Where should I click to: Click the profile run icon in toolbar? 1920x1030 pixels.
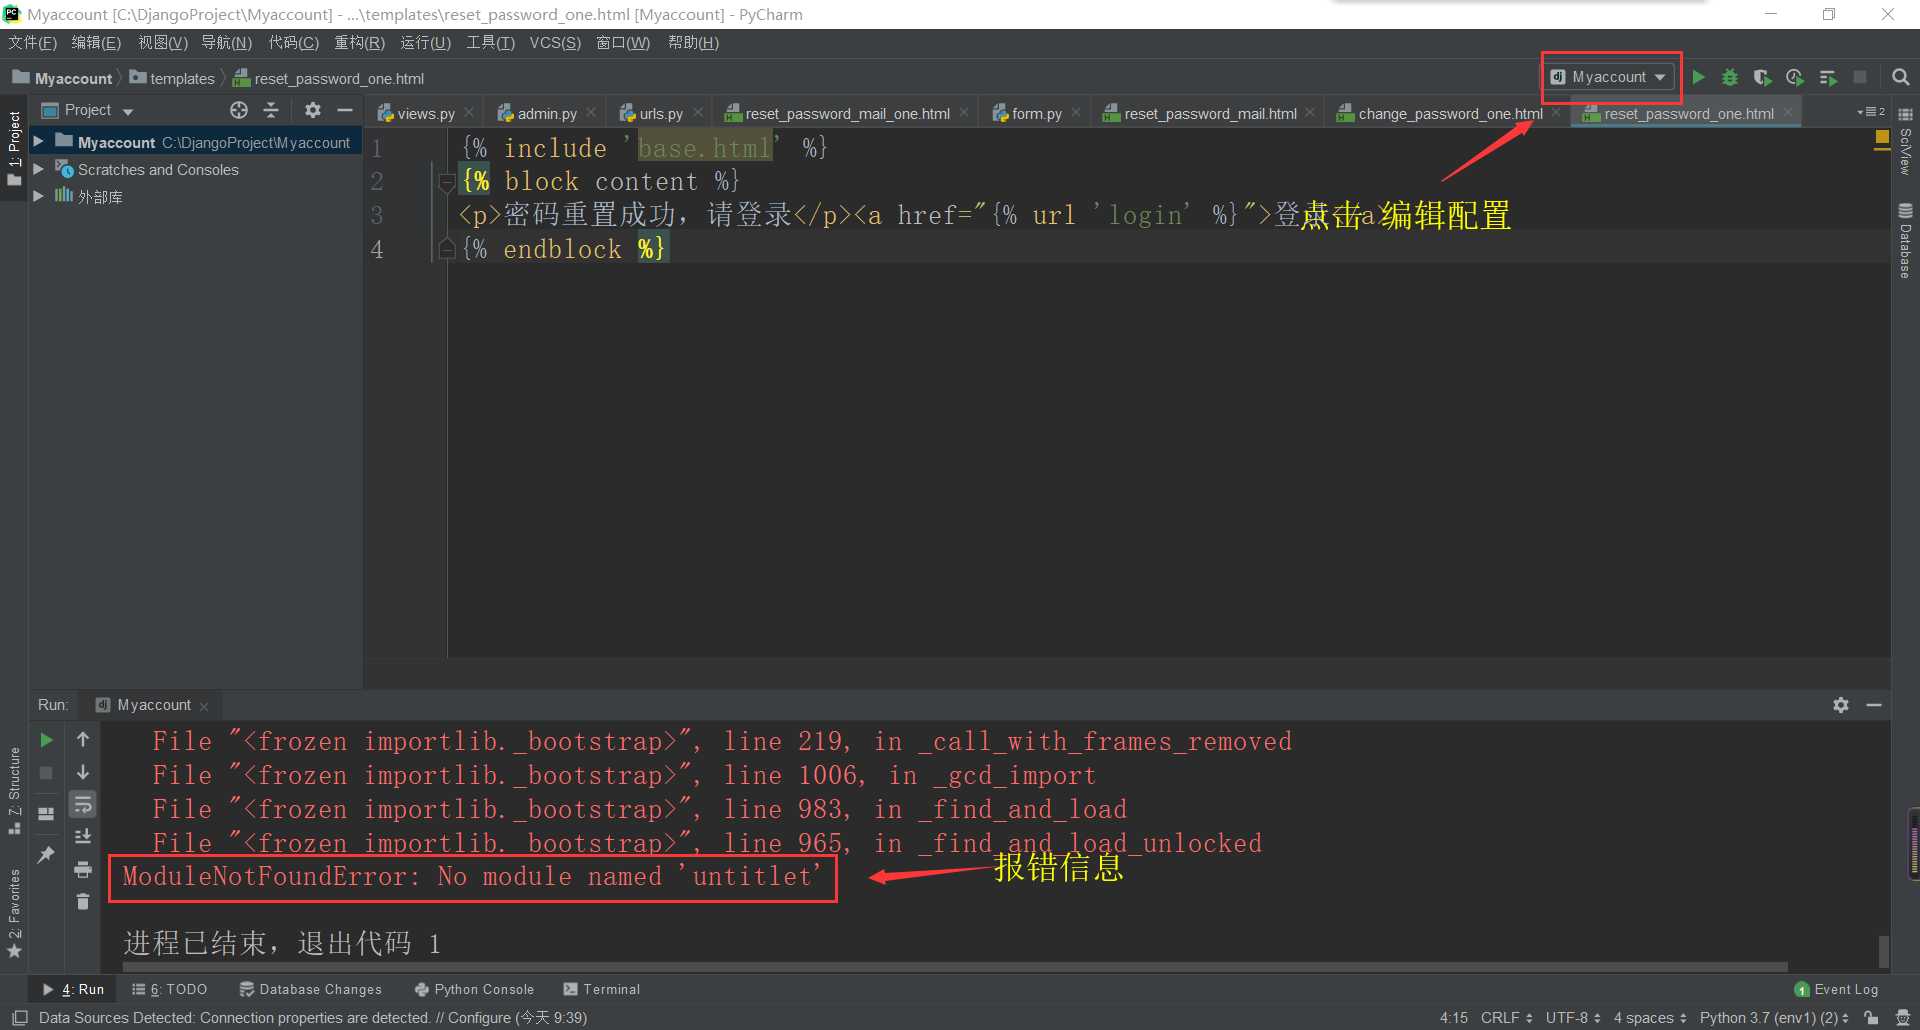(1795, 77)
